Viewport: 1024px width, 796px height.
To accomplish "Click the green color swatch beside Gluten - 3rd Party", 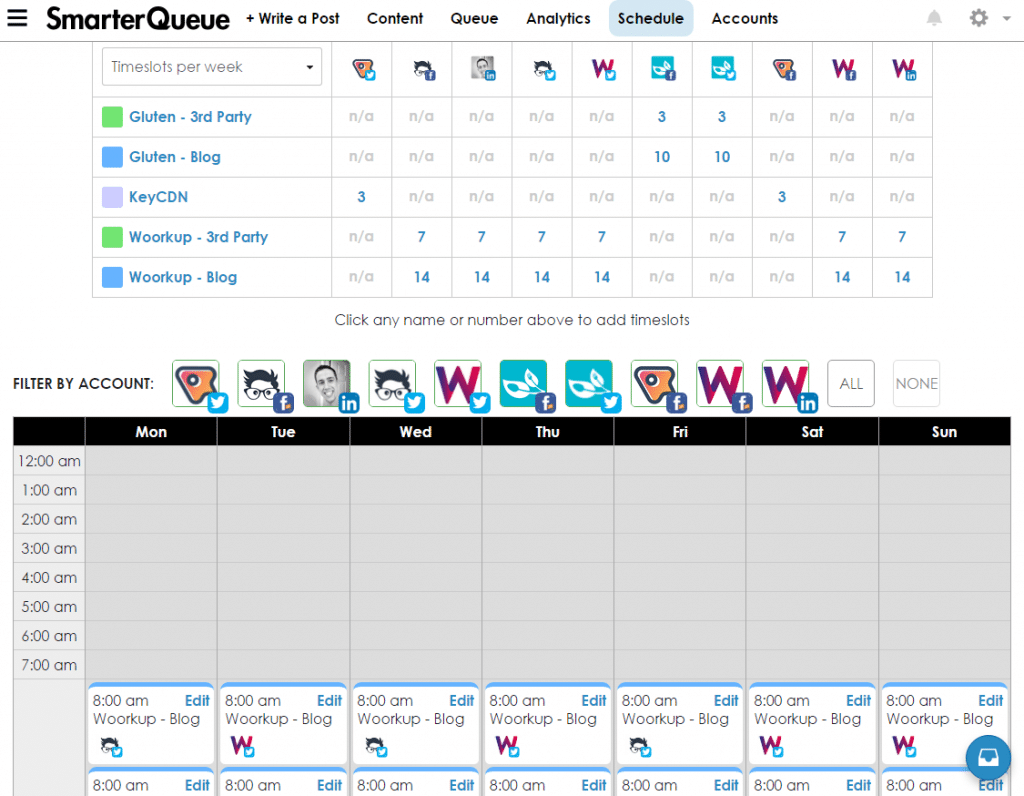I will [x=110, y=116].
